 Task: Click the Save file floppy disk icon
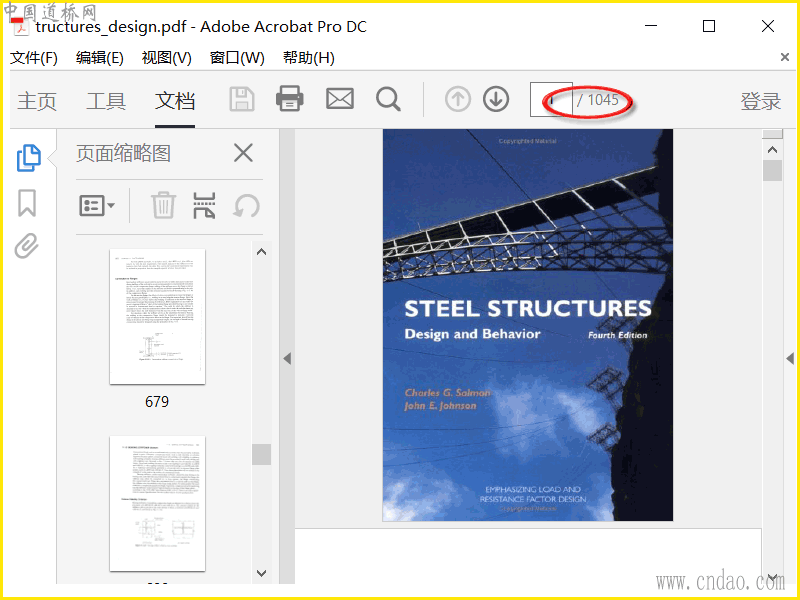pos(242,99)
